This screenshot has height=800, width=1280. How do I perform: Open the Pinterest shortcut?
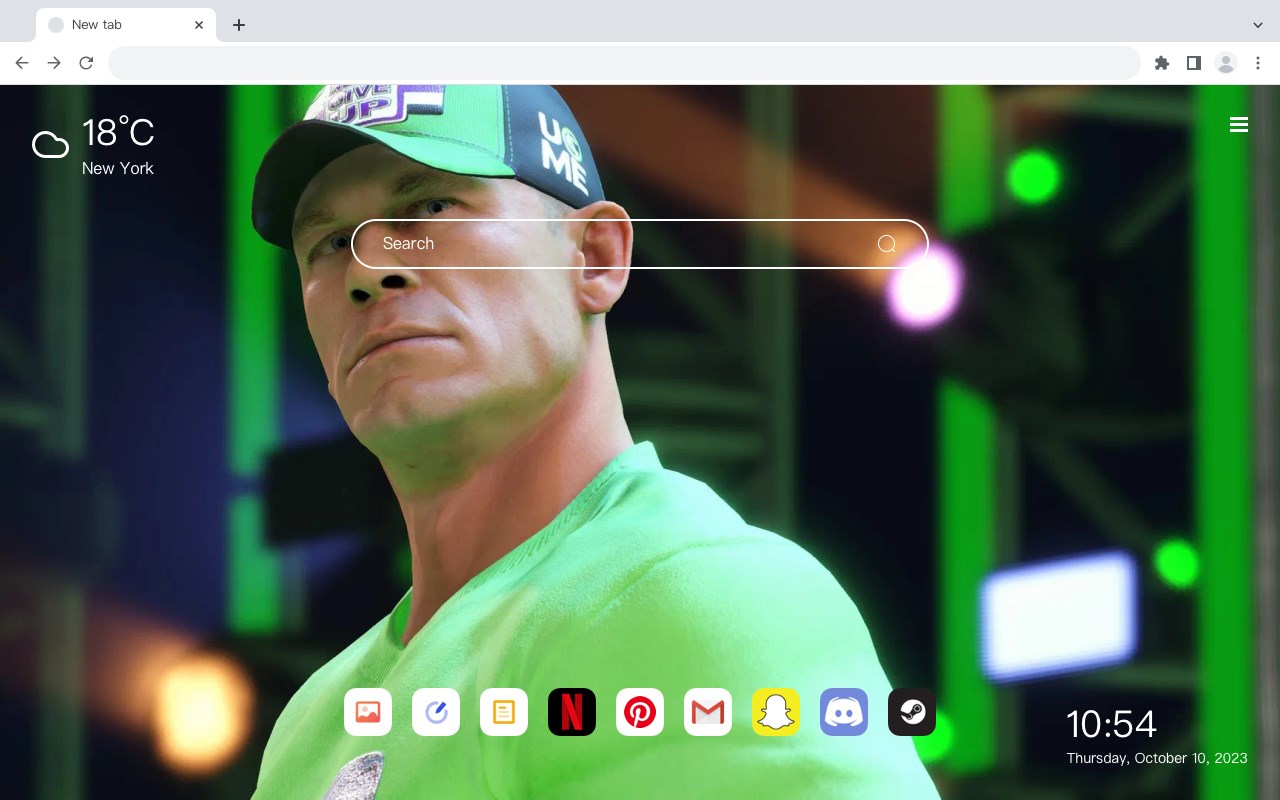click(x=640, y=712)
